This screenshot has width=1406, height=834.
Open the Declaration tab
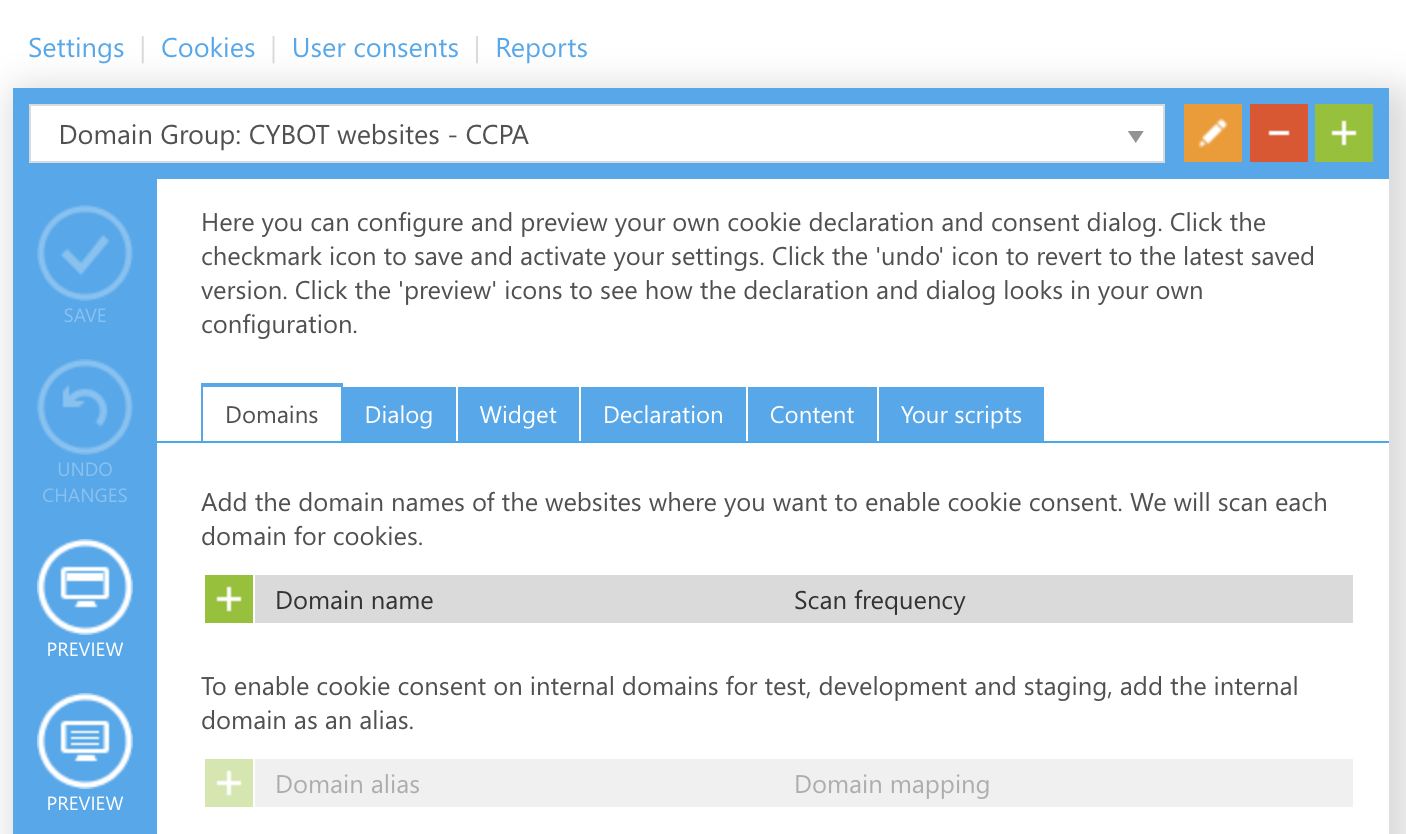[662, 414]
